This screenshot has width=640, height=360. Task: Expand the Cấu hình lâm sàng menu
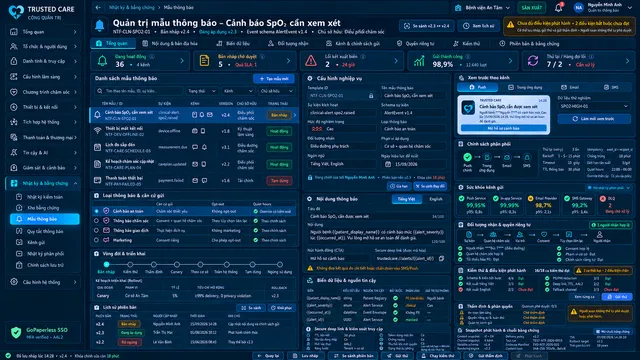[75, 77]
